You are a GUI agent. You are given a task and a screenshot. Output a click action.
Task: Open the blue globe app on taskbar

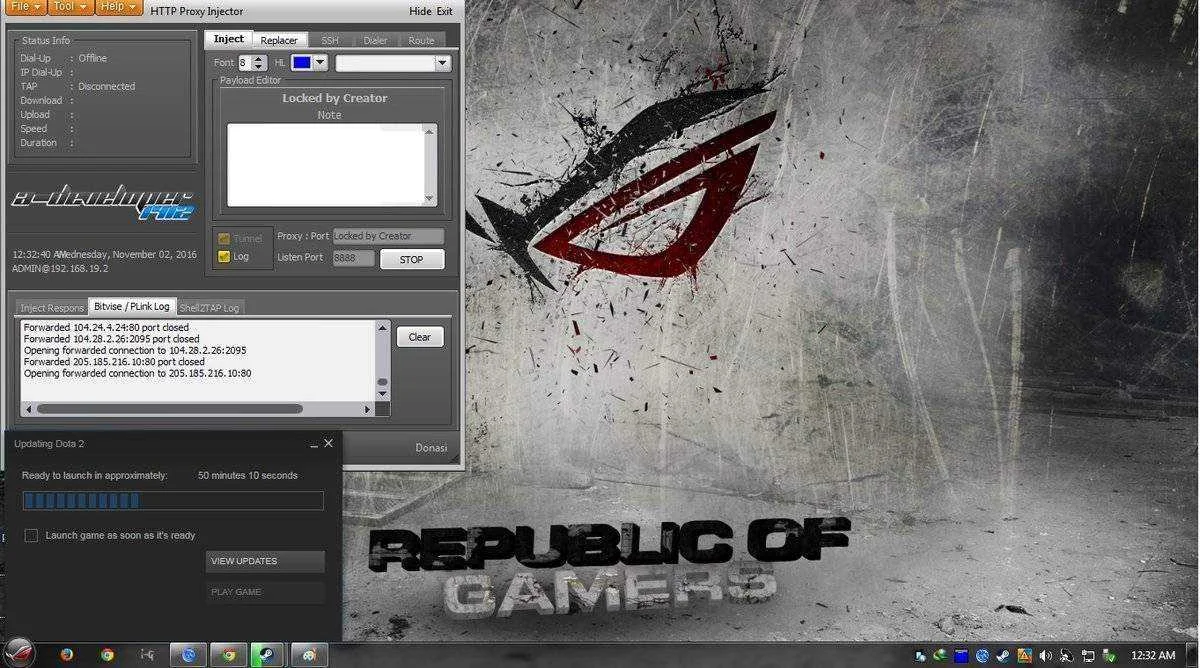[x=188, y=655]
